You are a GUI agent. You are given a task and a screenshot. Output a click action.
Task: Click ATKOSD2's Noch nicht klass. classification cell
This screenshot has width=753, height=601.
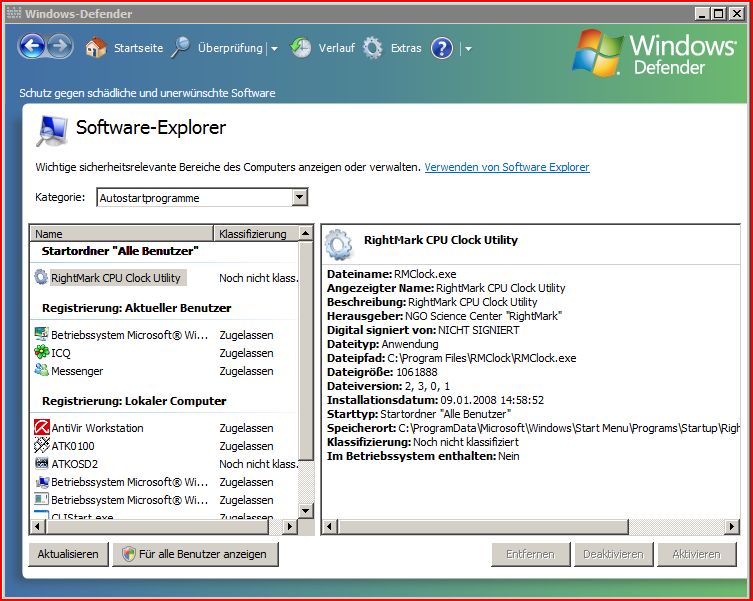(258, 464)
